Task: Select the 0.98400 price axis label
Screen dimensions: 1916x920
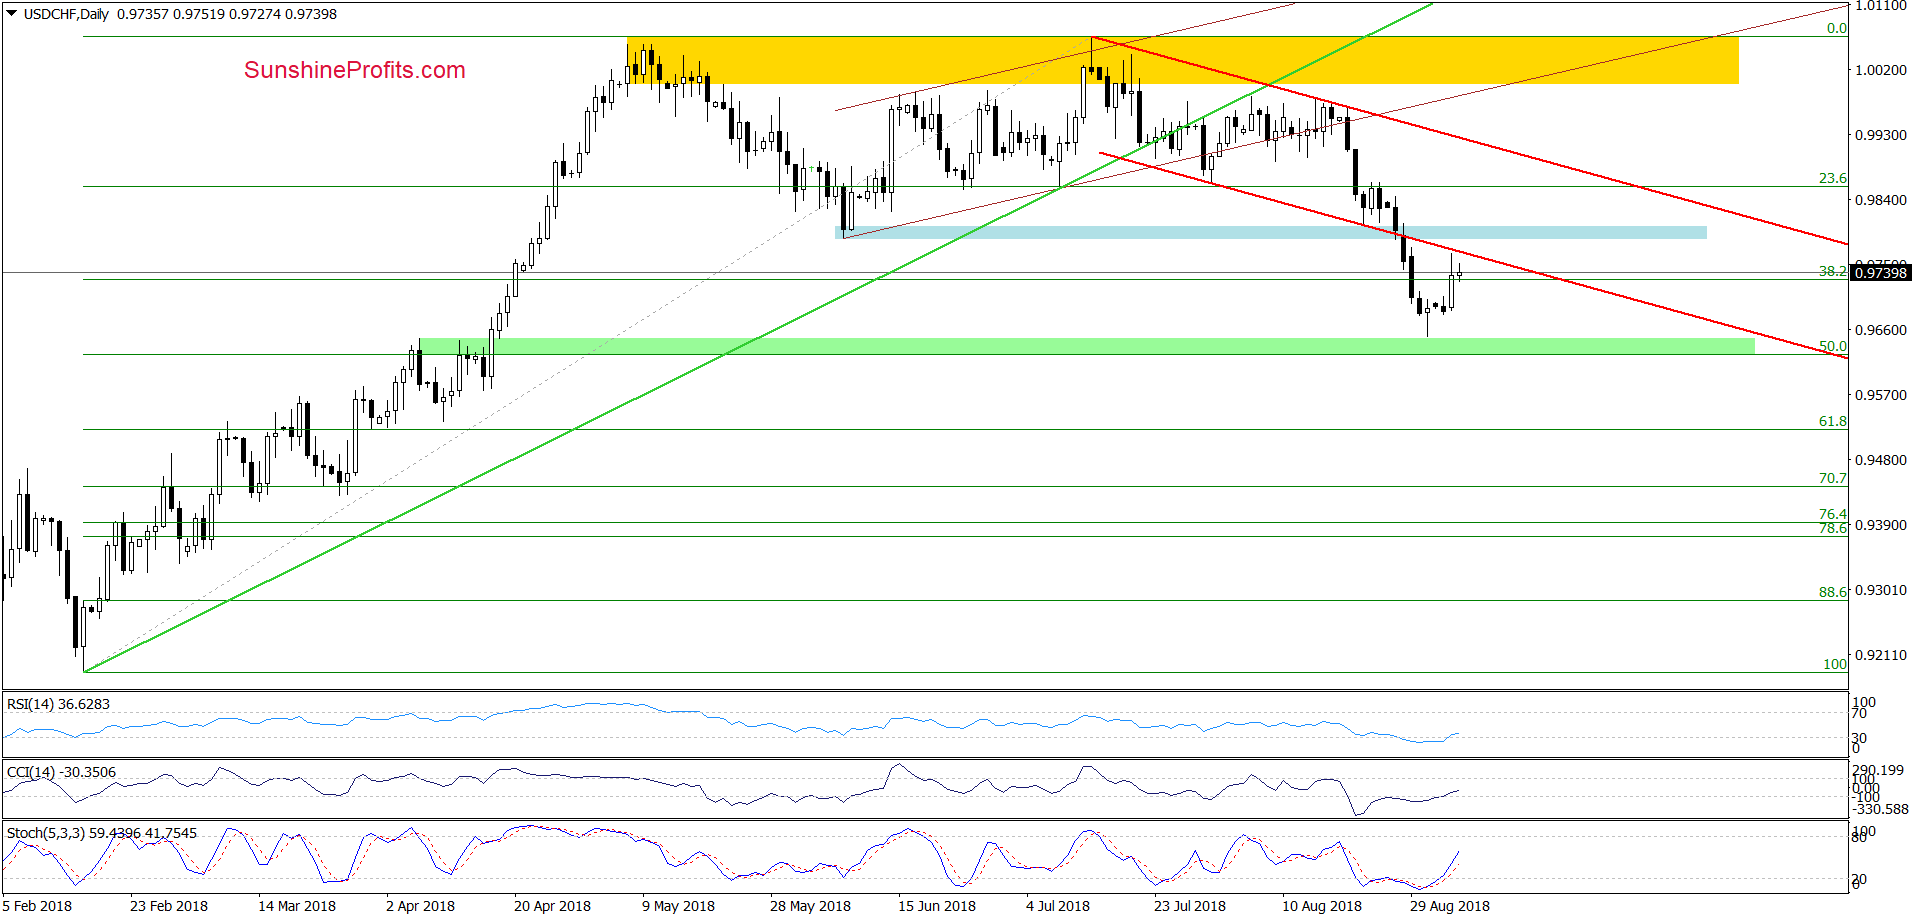Action: [1881, 200]
